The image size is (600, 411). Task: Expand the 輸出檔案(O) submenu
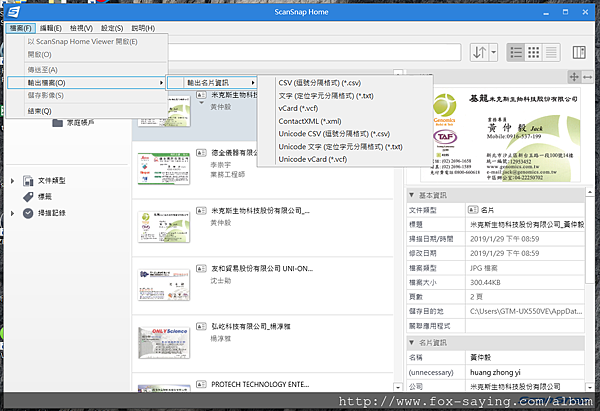point(86,83)
